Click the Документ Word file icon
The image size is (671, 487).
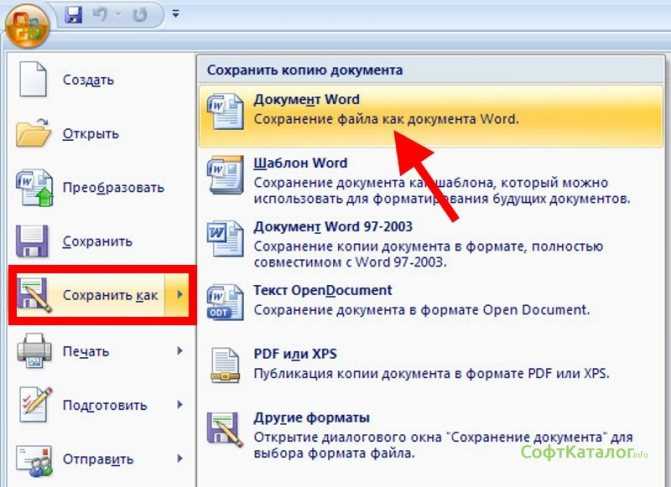(x=225, y=111)
